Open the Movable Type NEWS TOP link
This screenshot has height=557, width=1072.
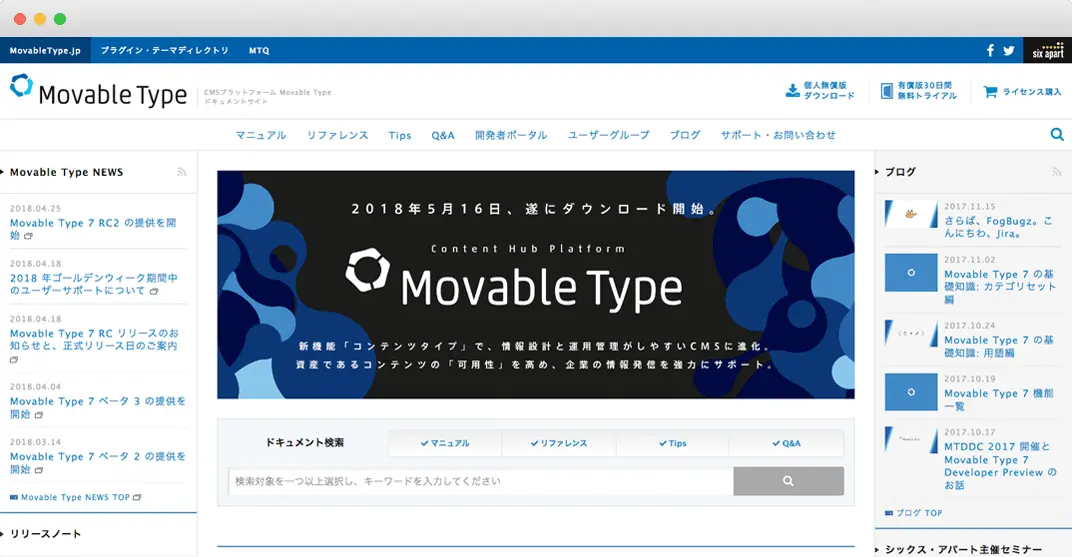point(75,497)
